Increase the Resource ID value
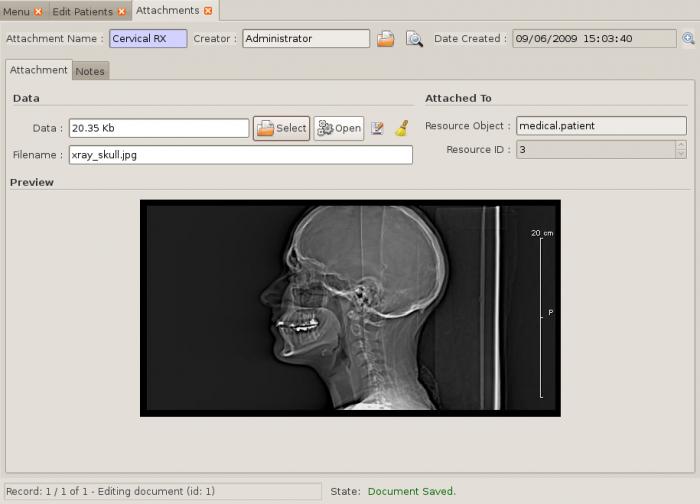This screenshot has height=504, width=700. pyautogui.click(x=681, y=145)
